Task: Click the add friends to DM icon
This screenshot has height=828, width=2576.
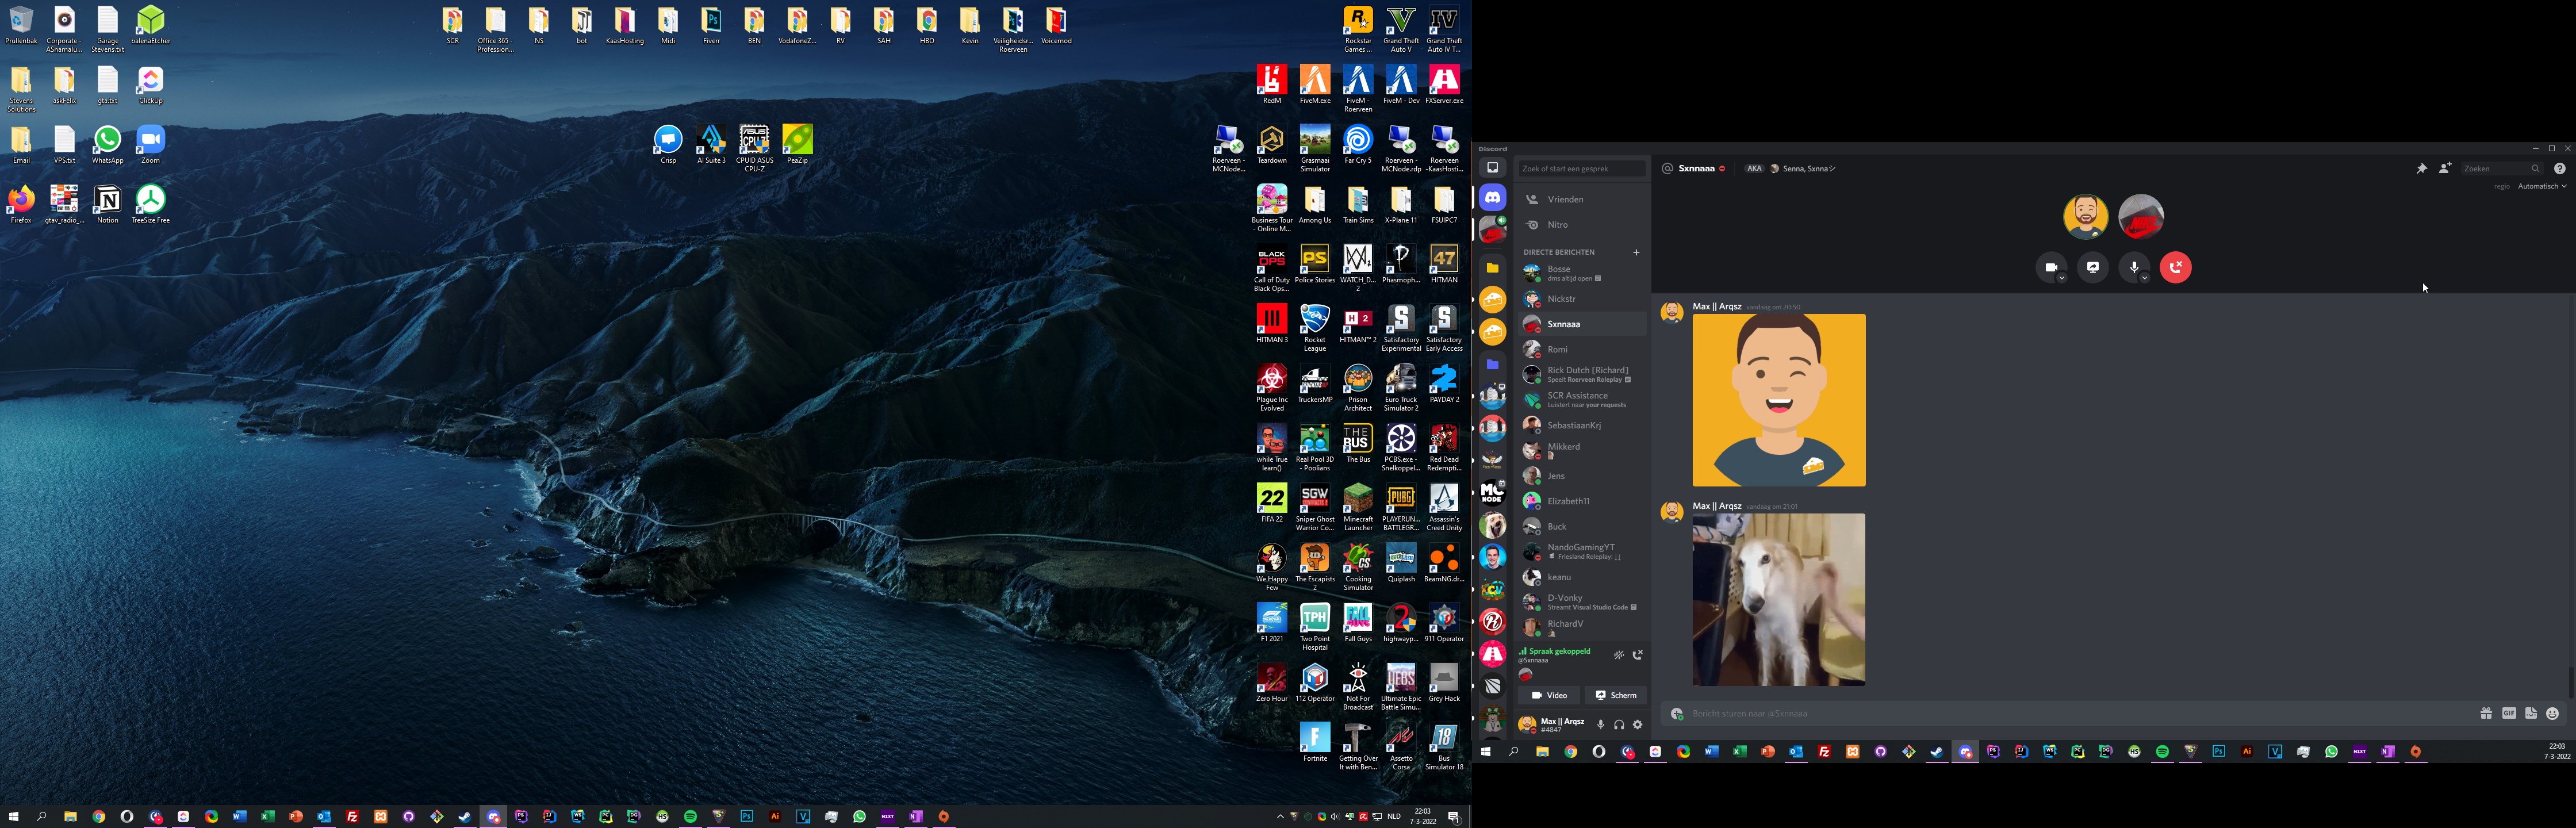Action: (x=2444, y=169)
